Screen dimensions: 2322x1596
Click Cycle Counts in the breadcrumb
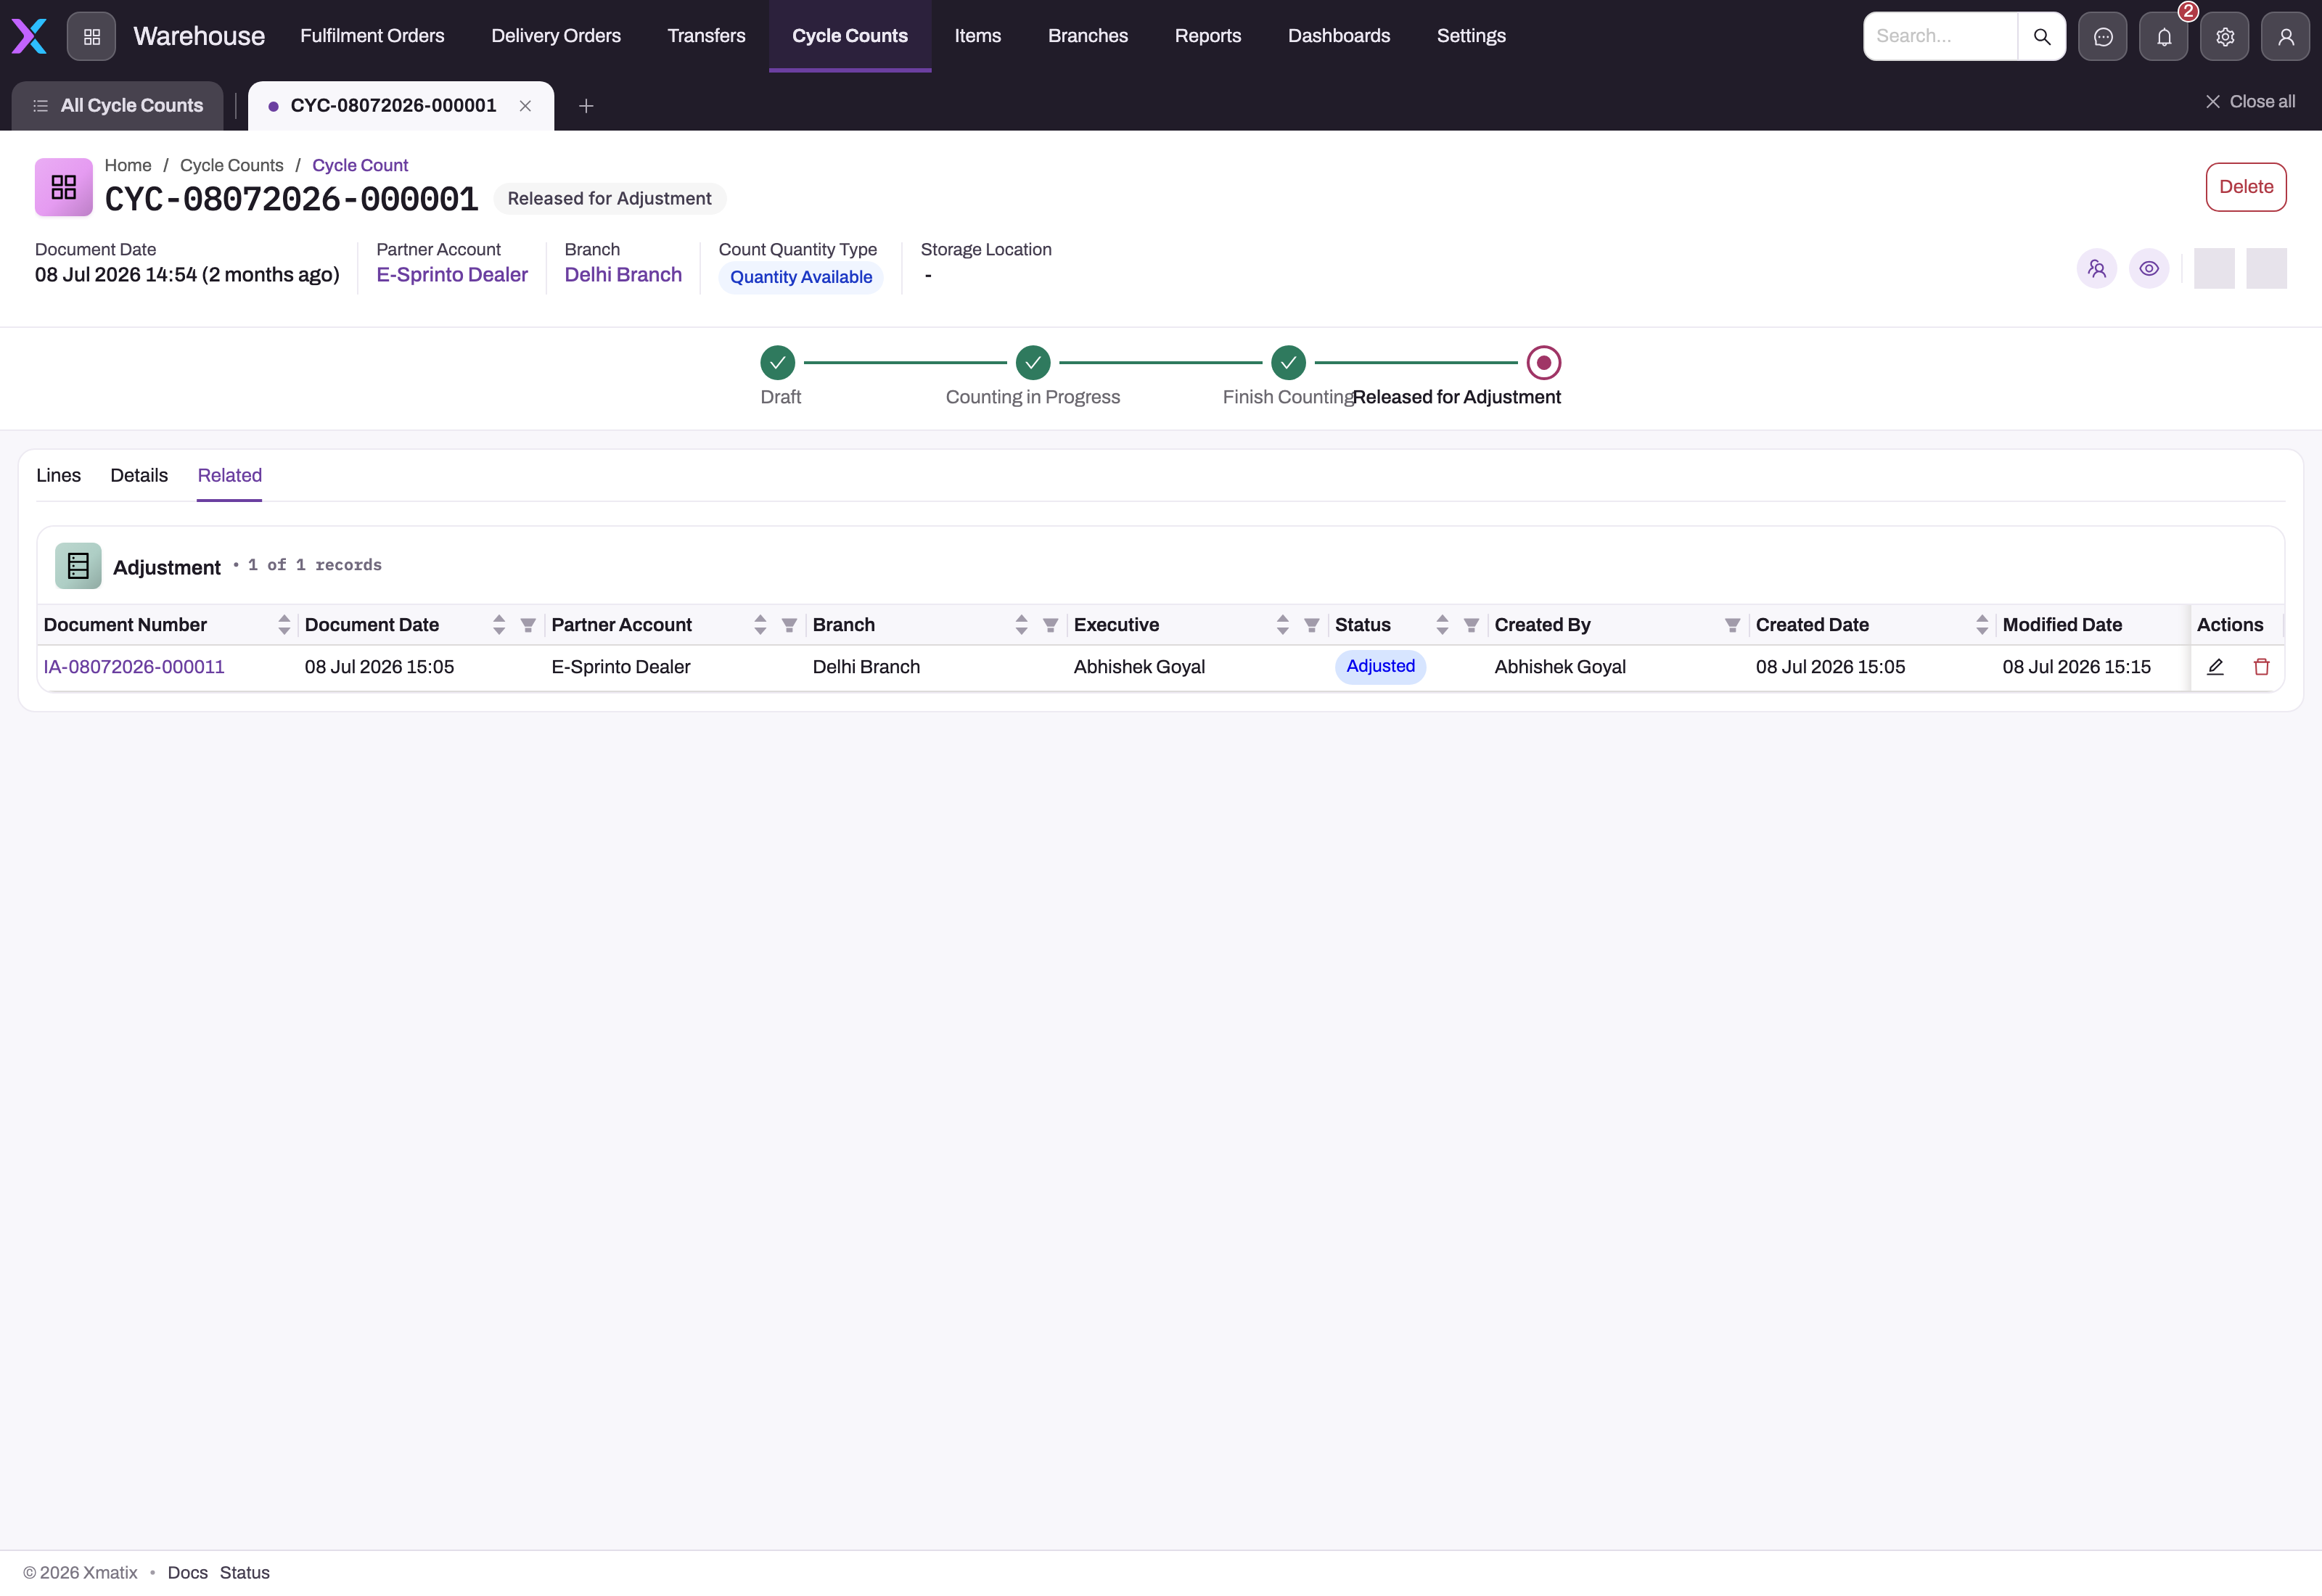click(231, 166)
